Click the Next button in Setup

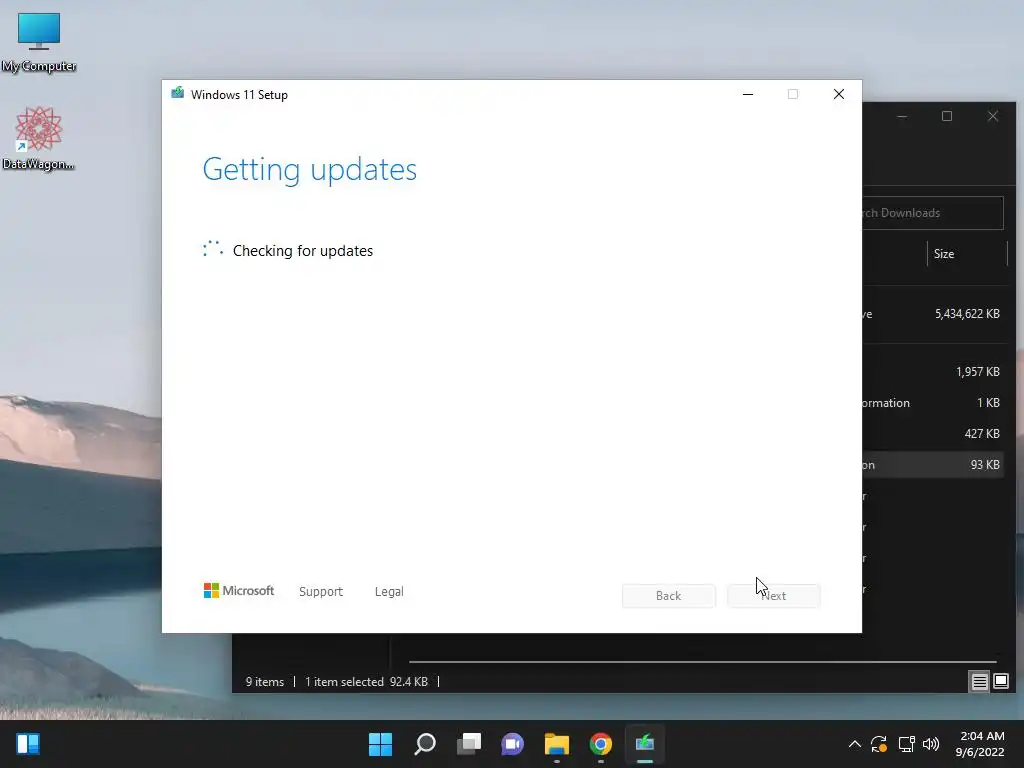click(x=774, y=596)
